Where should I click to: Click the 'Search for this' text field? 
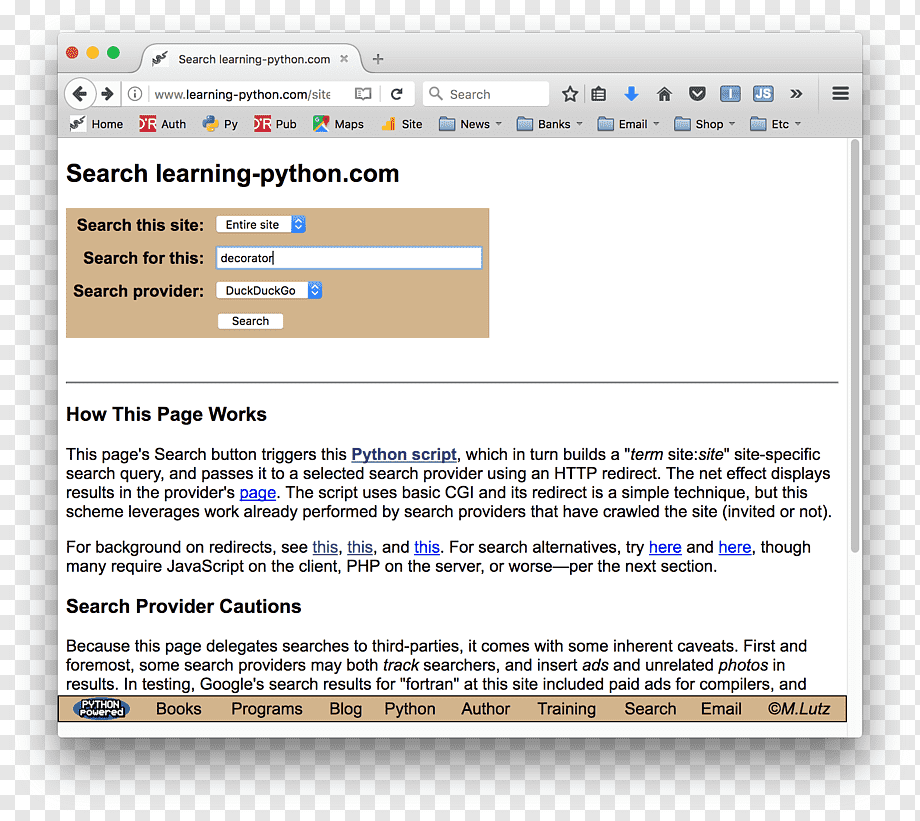pyautogui.click(x=349, y=258)
